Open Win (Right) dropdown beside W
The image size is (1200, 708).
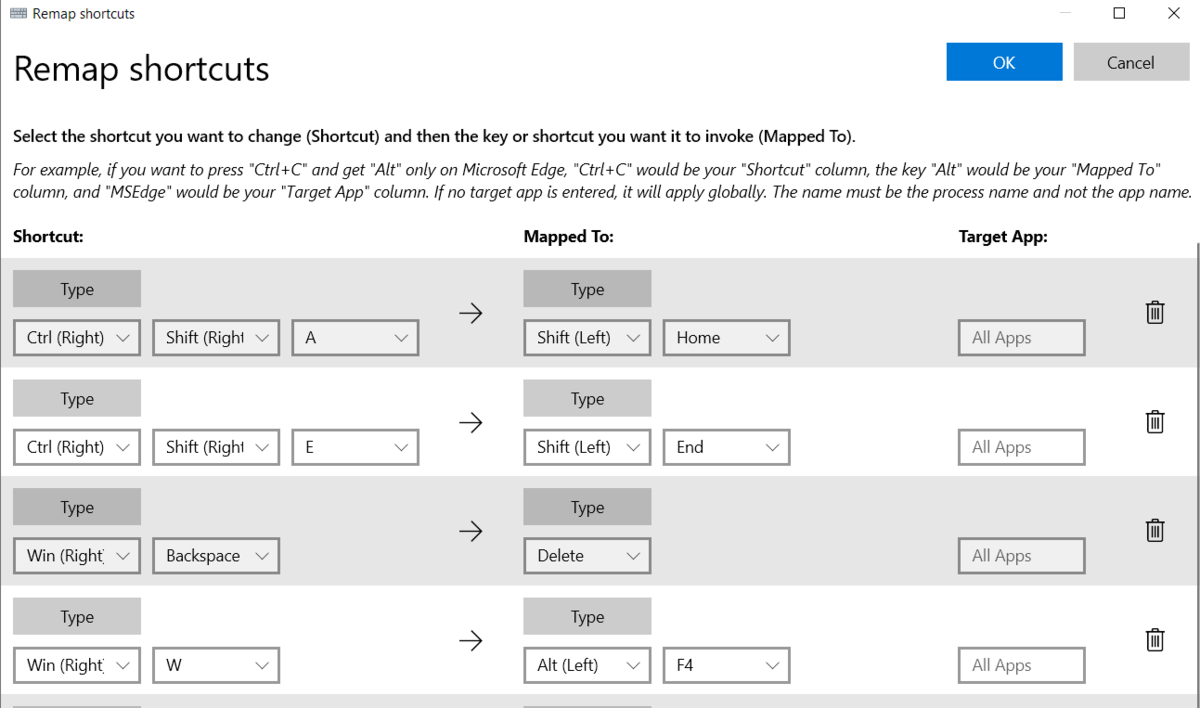pyautogui.click(x=77, y=665)
